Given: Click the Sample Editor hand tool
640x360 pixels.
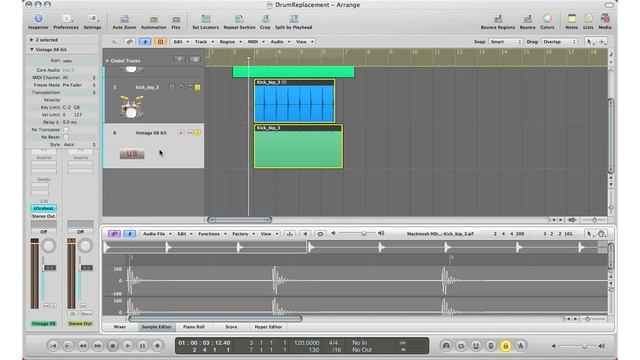Looking at the screenshot, I should (602, 234).
